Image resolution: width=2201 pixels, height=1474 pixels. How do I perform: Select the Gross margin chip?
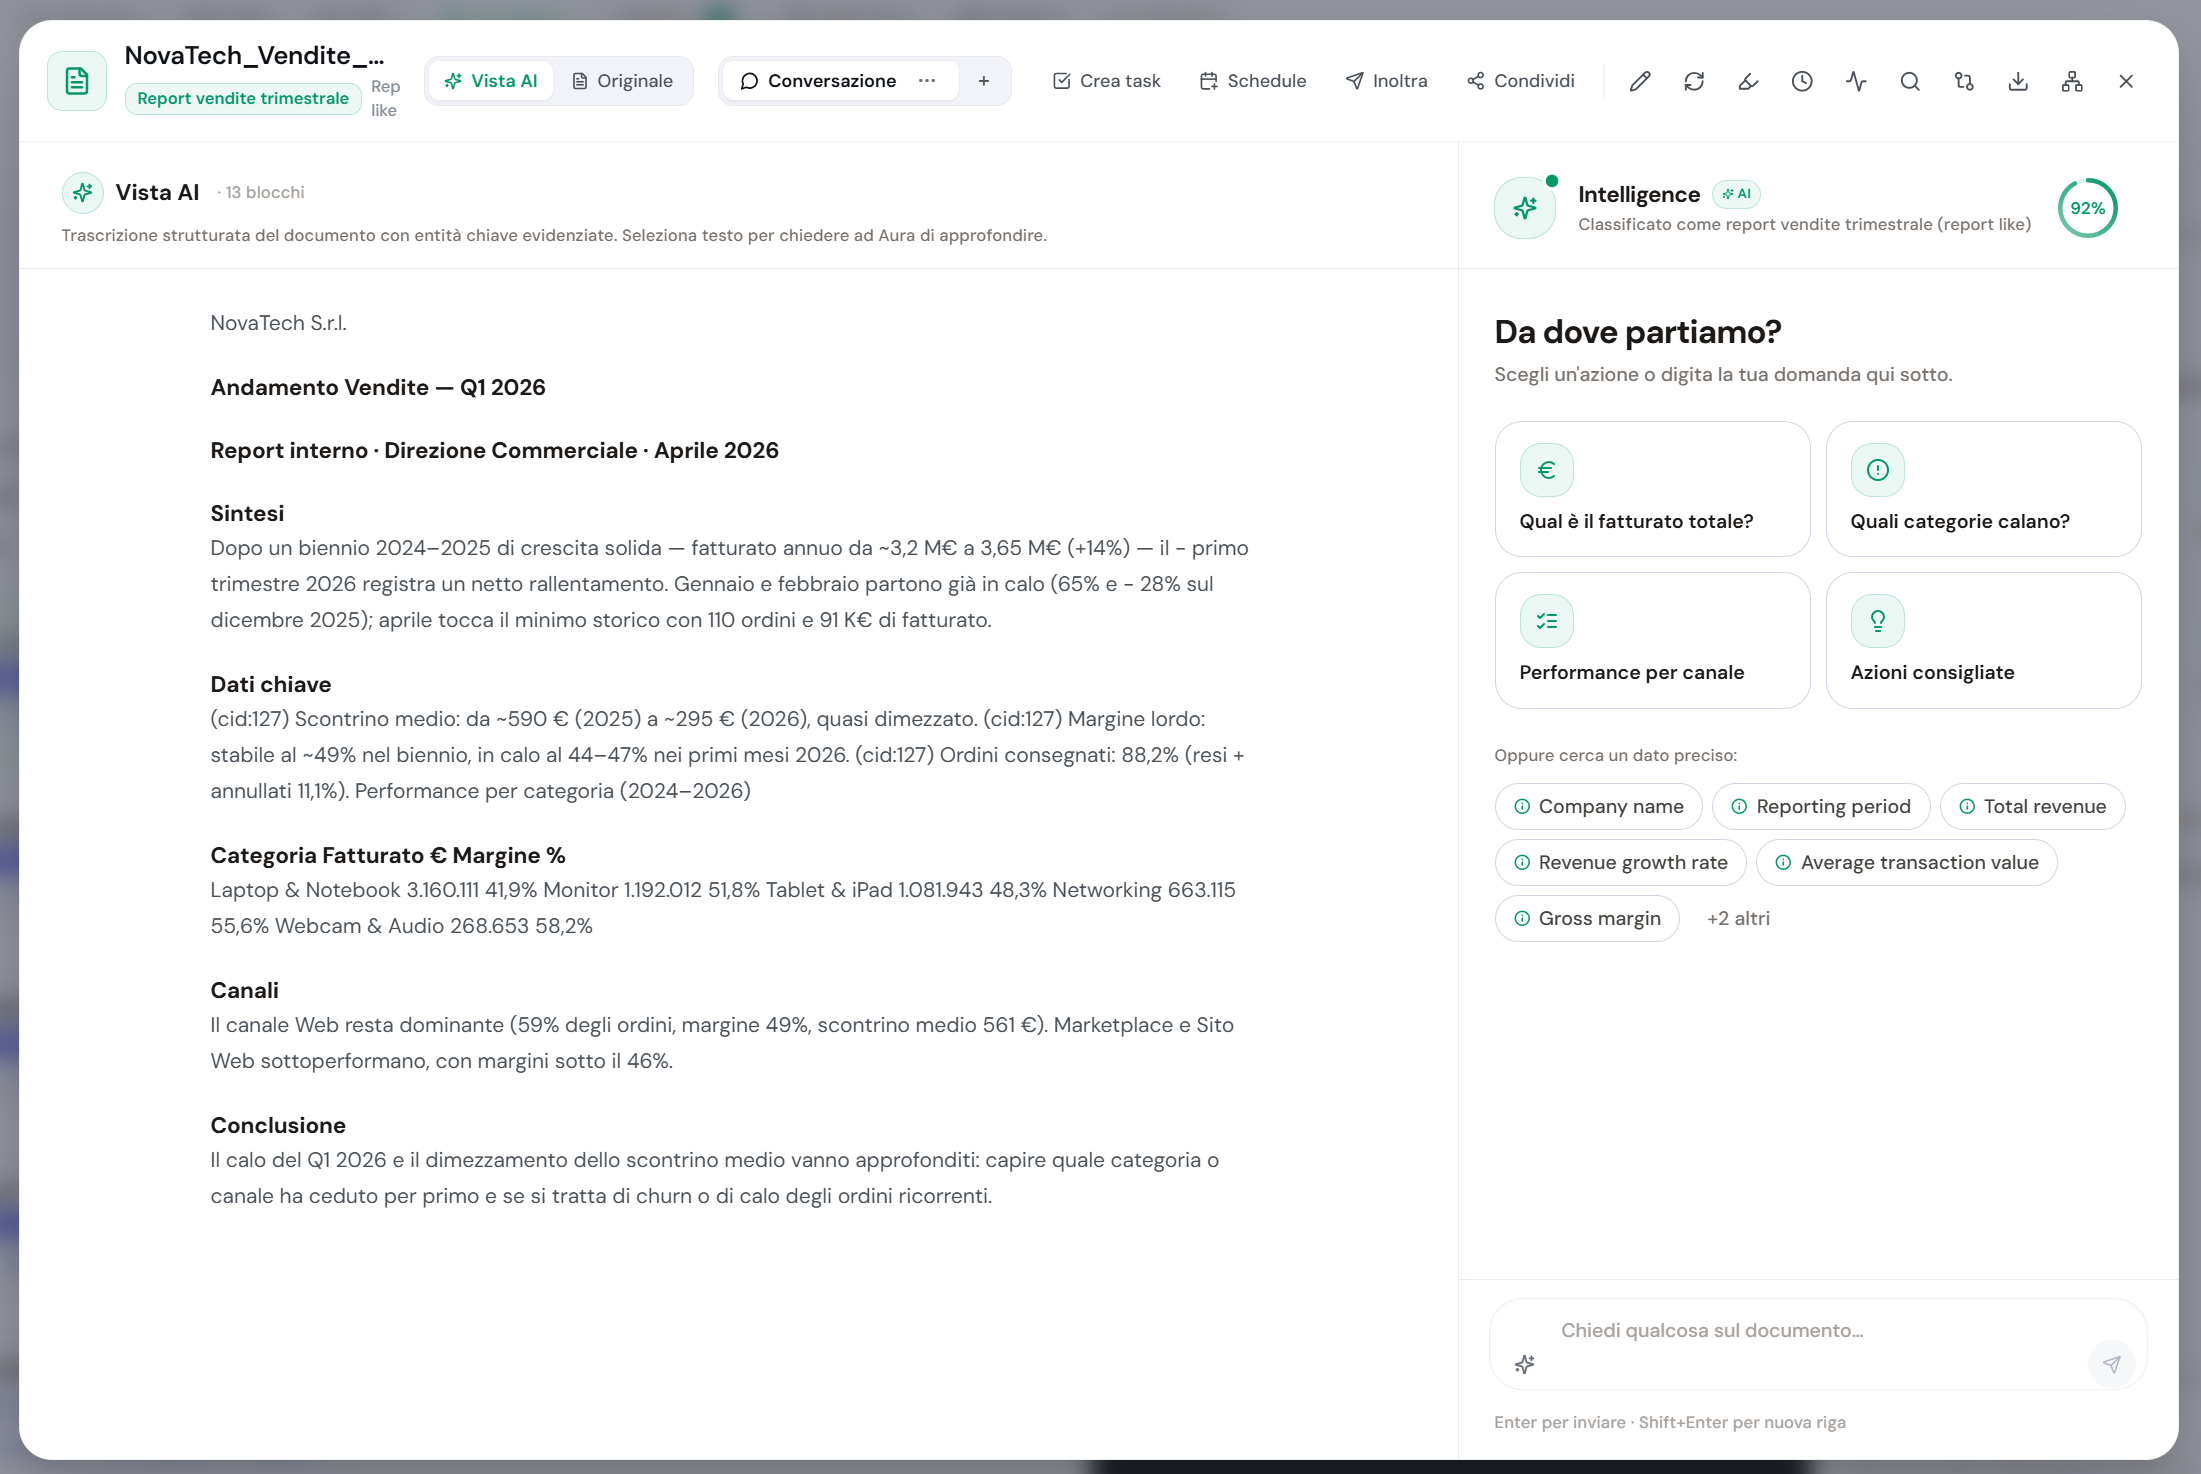[1587, 918]
